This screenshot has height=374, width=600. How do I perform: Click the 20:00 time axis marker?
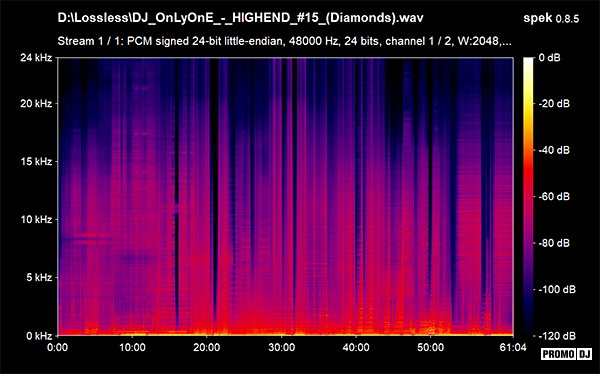point(207,348)
